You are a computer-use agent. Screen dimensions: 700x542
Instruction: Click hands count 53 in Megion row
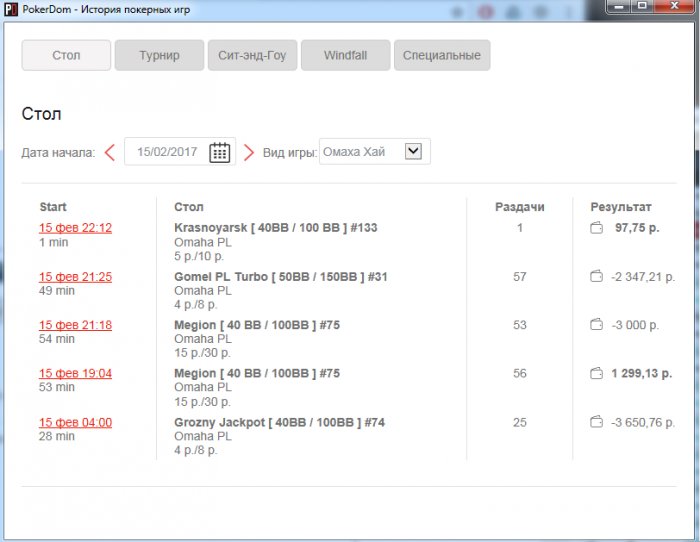tap(520, 325)
